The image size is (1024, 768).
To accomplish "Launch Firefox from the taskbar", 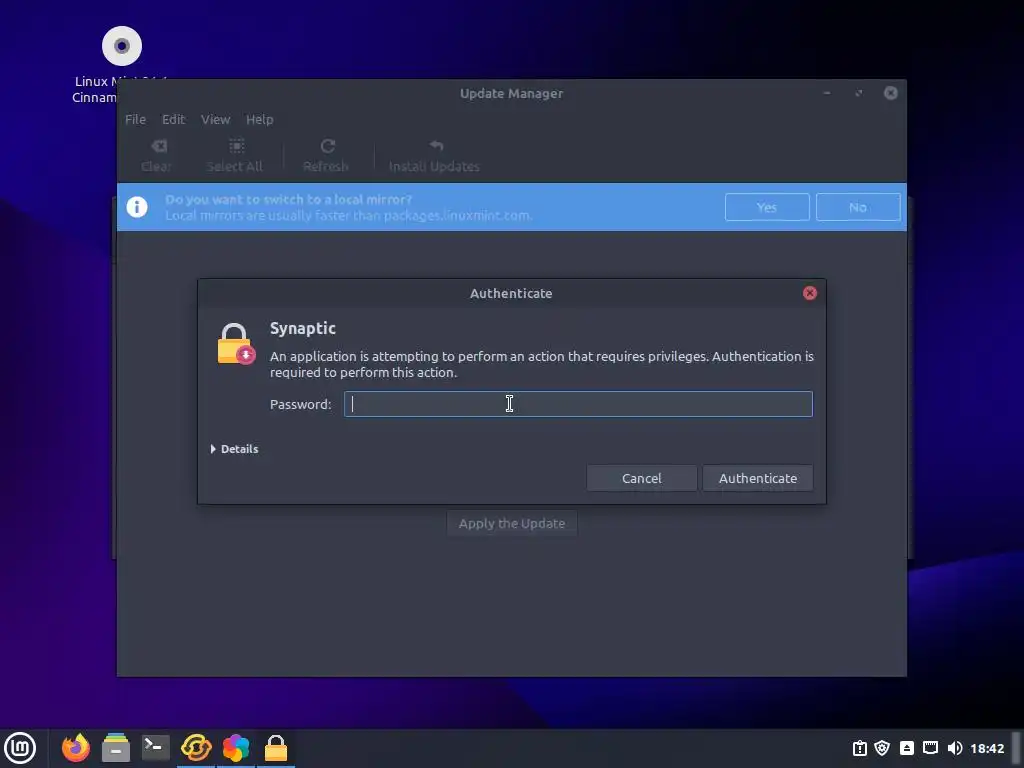I will [x=76, y=748].
